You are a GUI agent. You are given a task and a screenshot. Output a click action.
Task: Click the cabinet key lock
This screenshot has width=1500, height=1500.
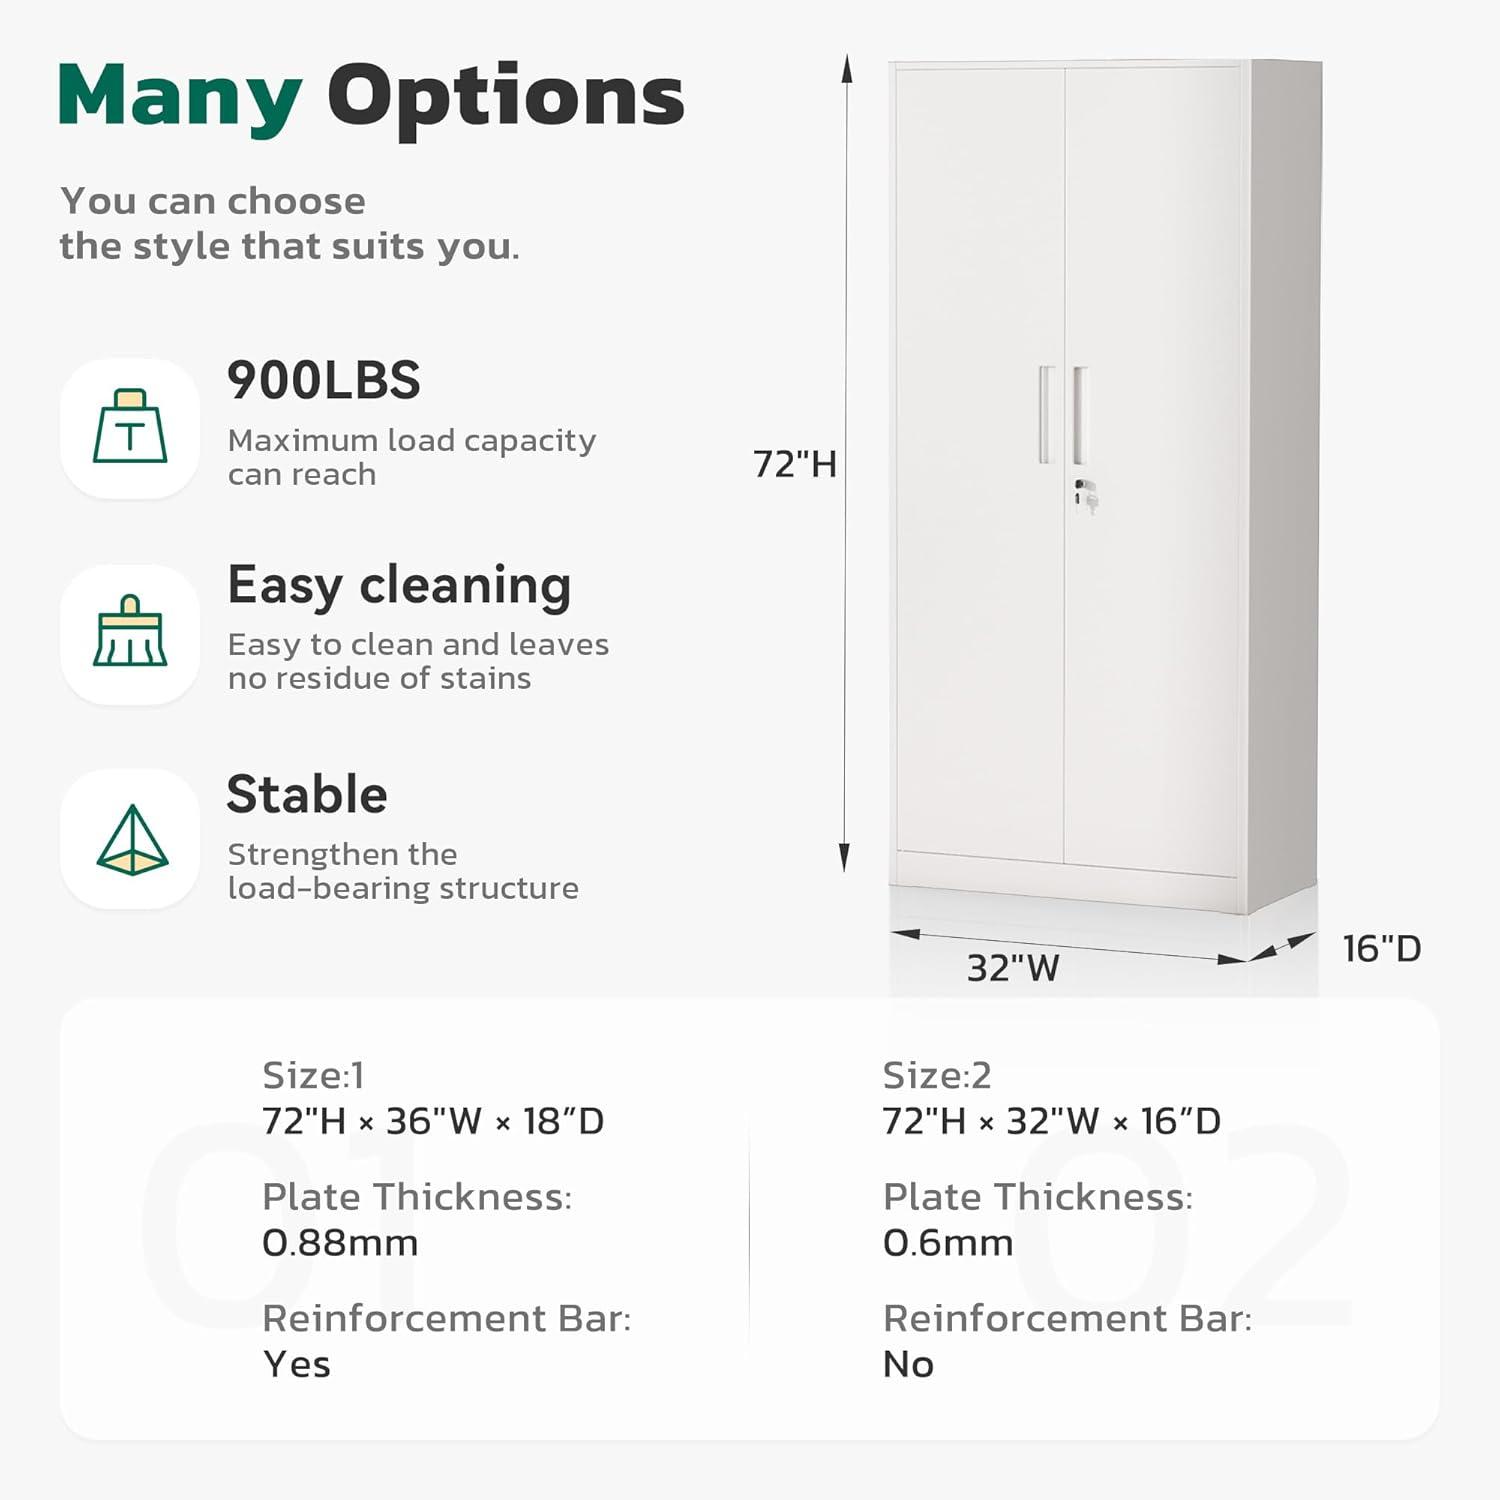(1085, 494)
